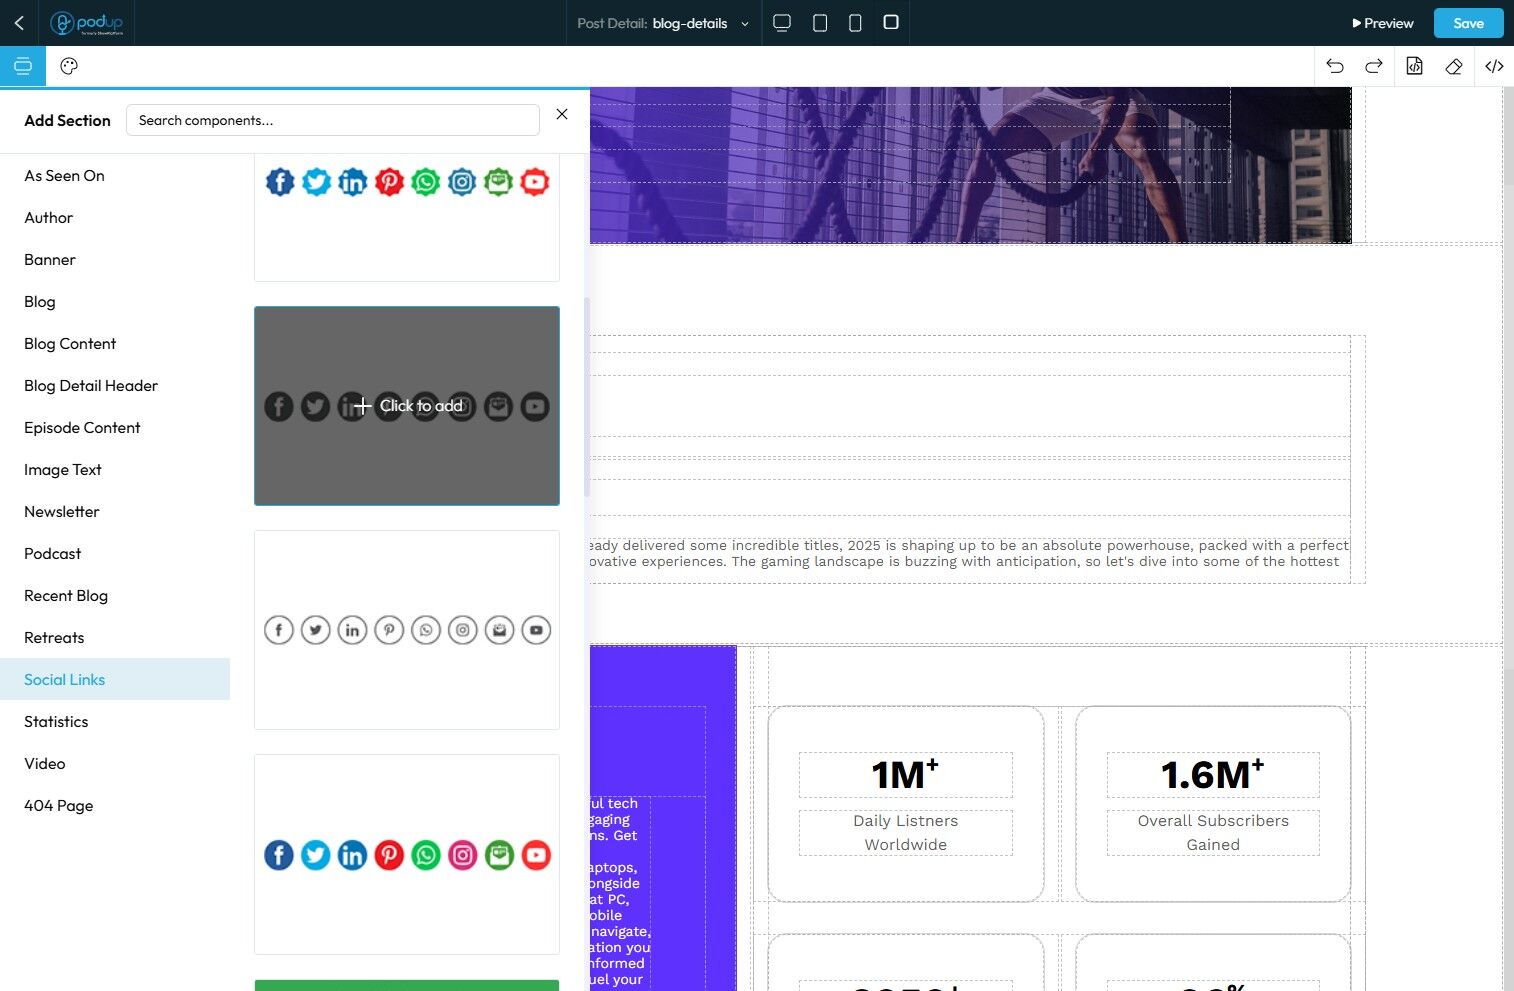Open the Image Text category

115,469
